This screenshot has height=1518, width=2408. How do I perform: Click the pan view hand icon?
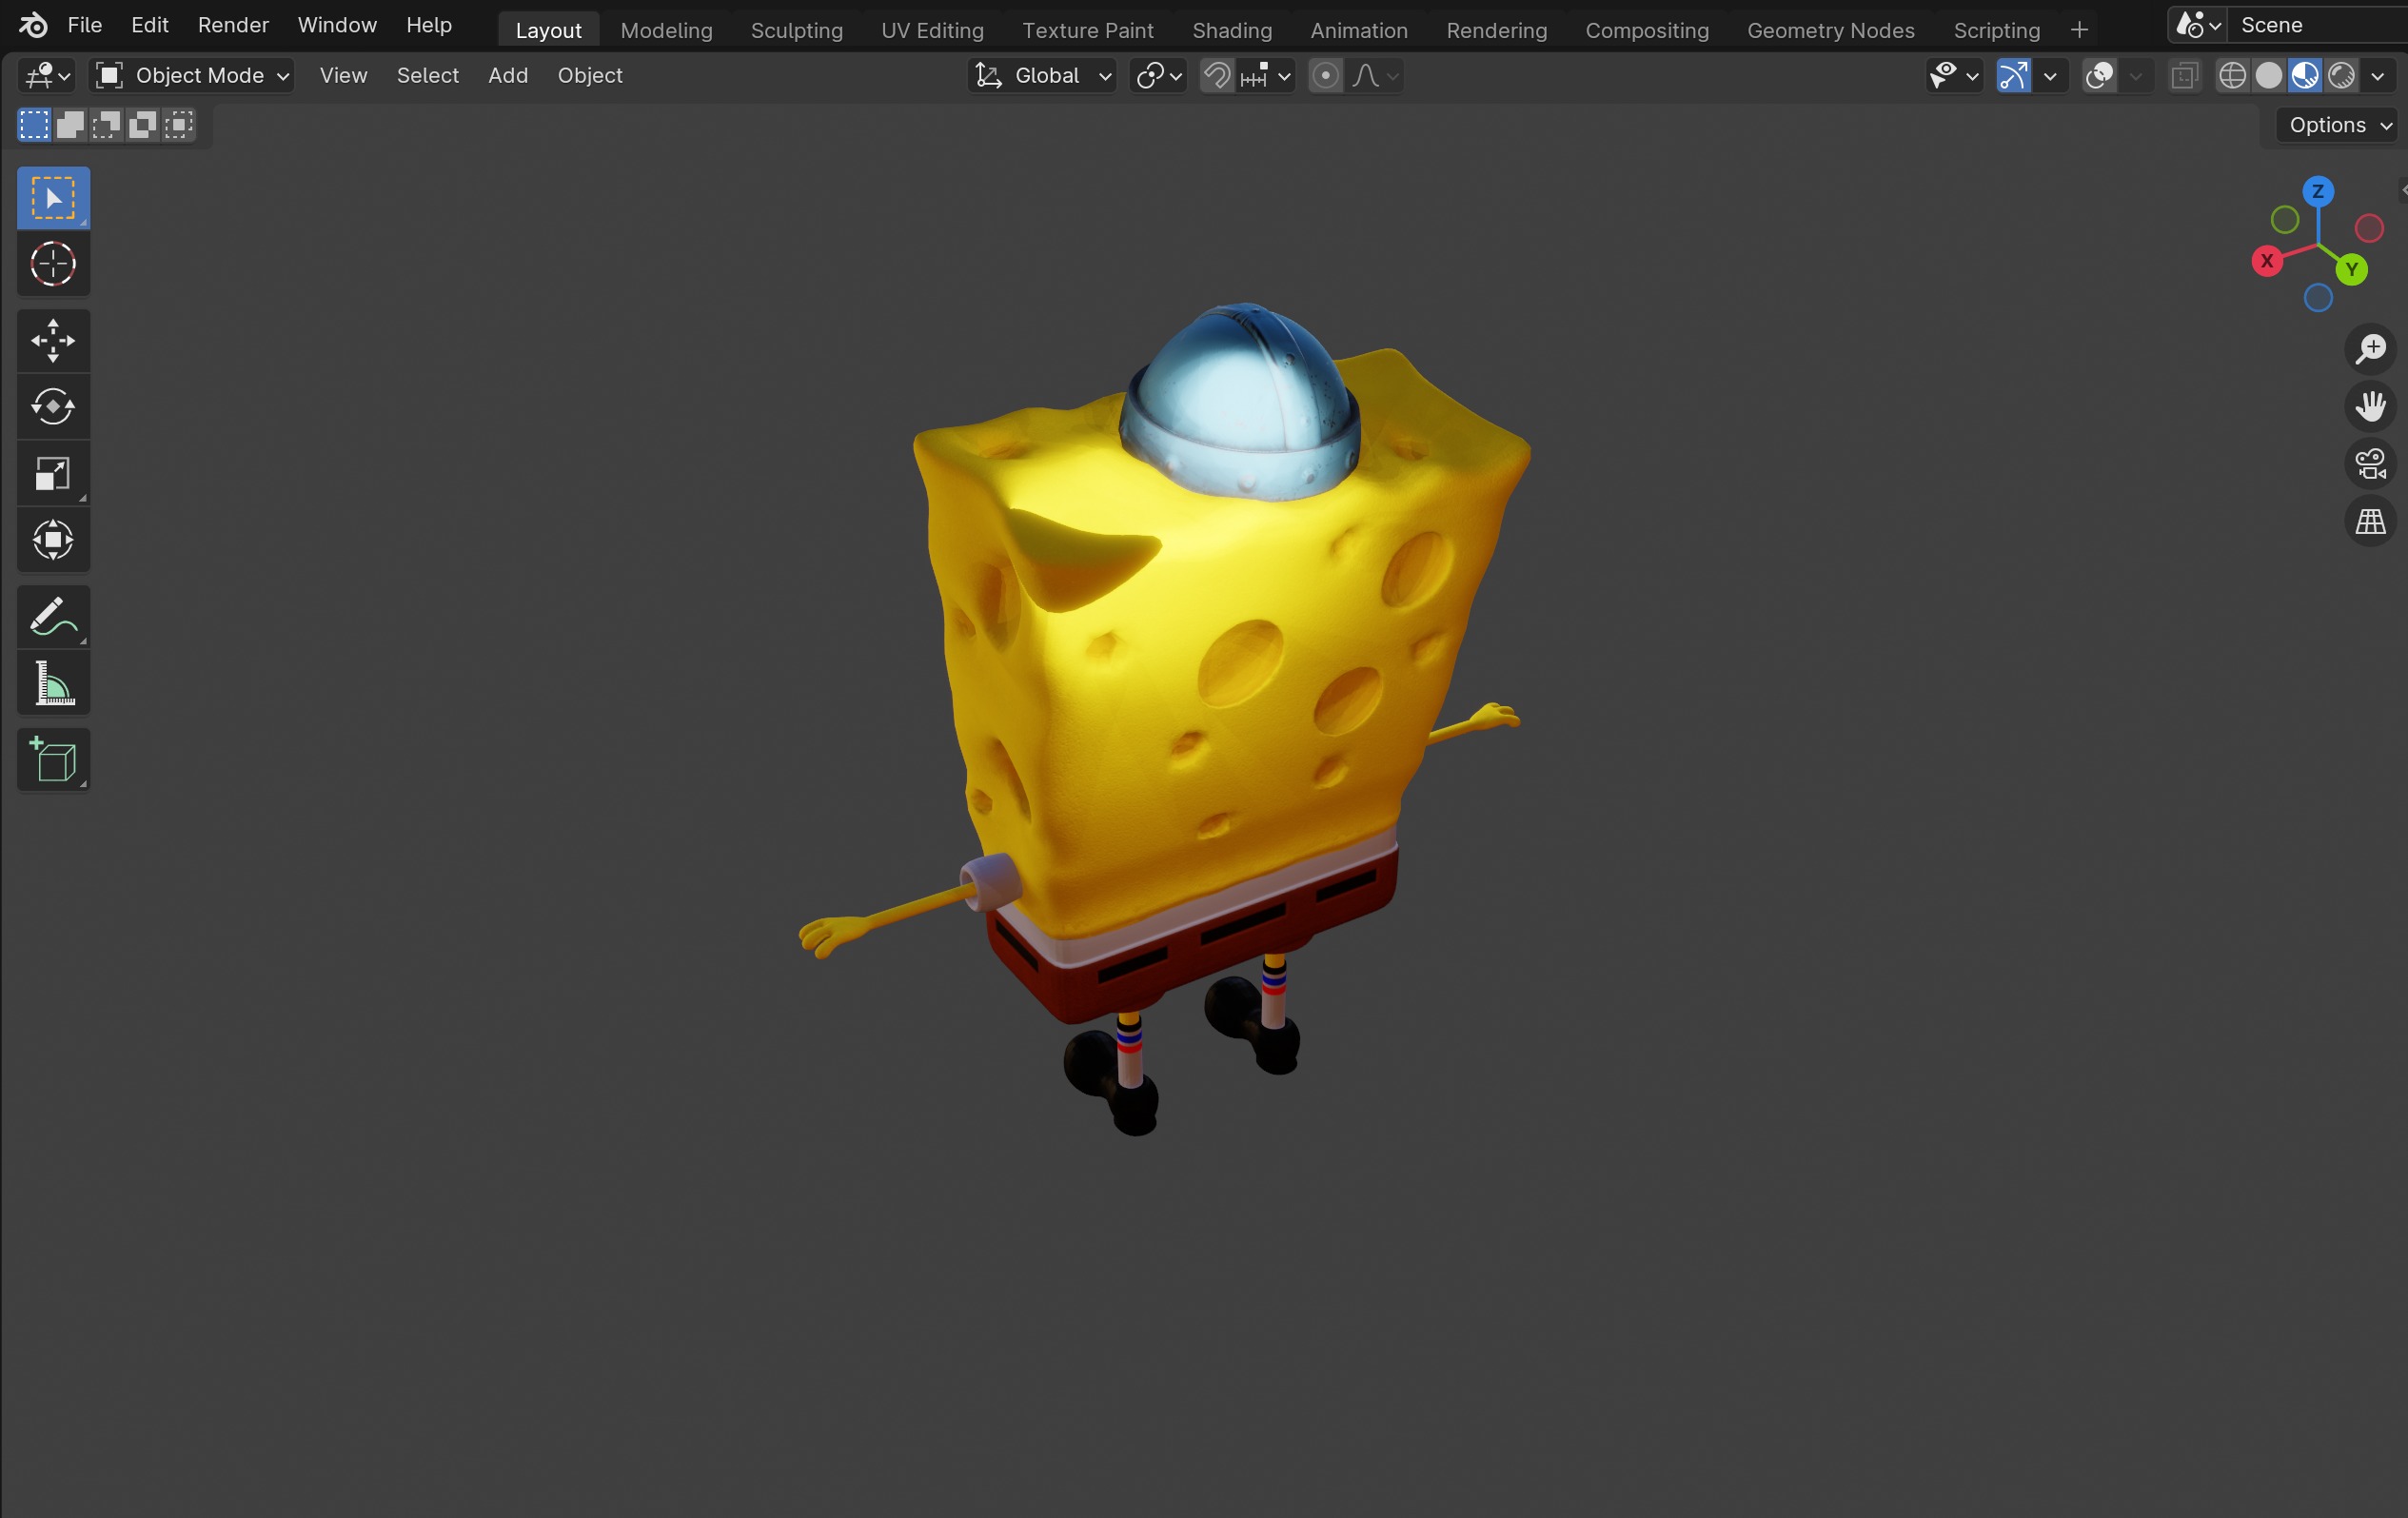(2370, 406)
